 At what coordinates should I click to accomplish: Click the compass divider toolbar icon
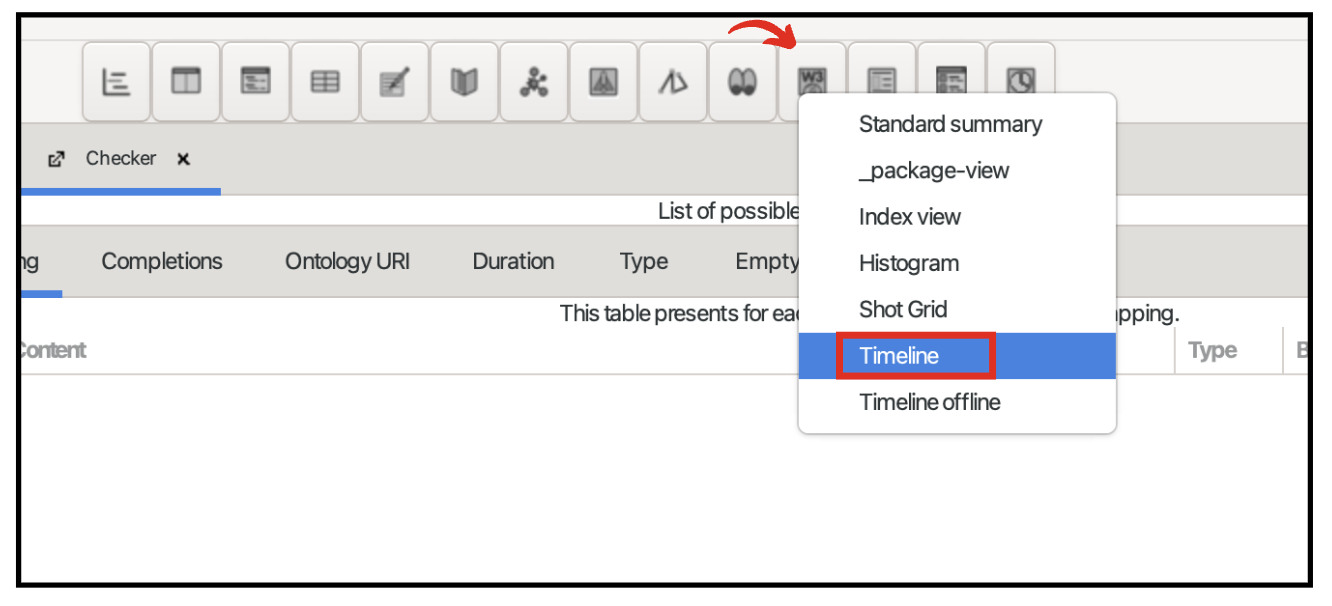click(672, 81)
